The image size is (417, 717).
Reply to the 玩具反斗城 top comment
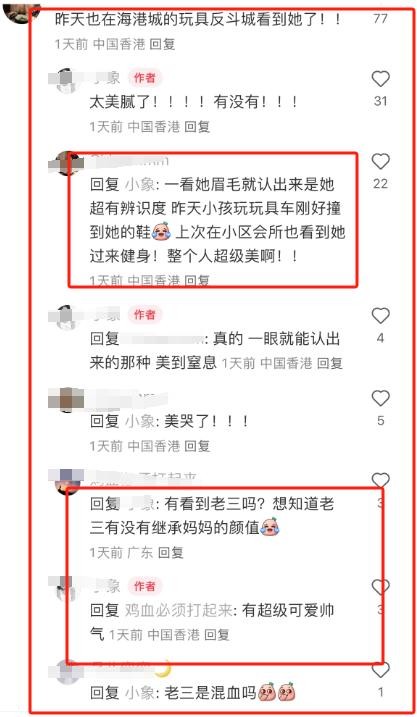tap(162, 44)
